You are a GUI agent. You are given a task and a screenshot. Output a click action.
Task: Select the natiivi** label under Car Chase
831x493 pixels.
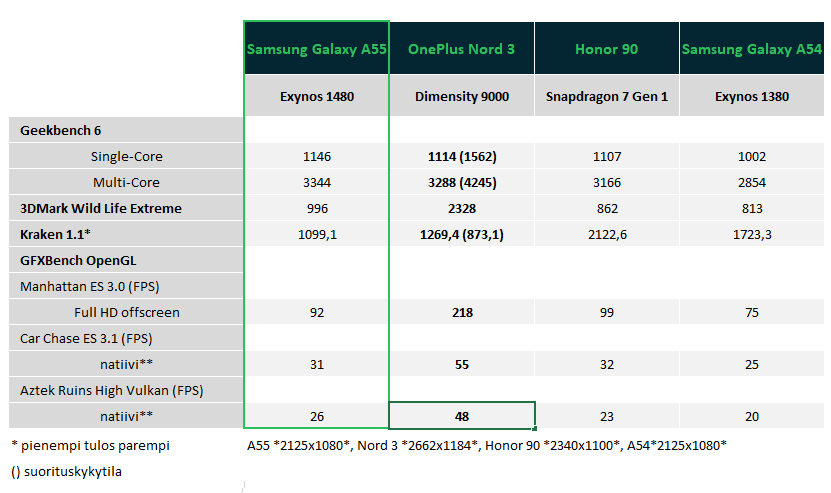click(x=126, y=364)
